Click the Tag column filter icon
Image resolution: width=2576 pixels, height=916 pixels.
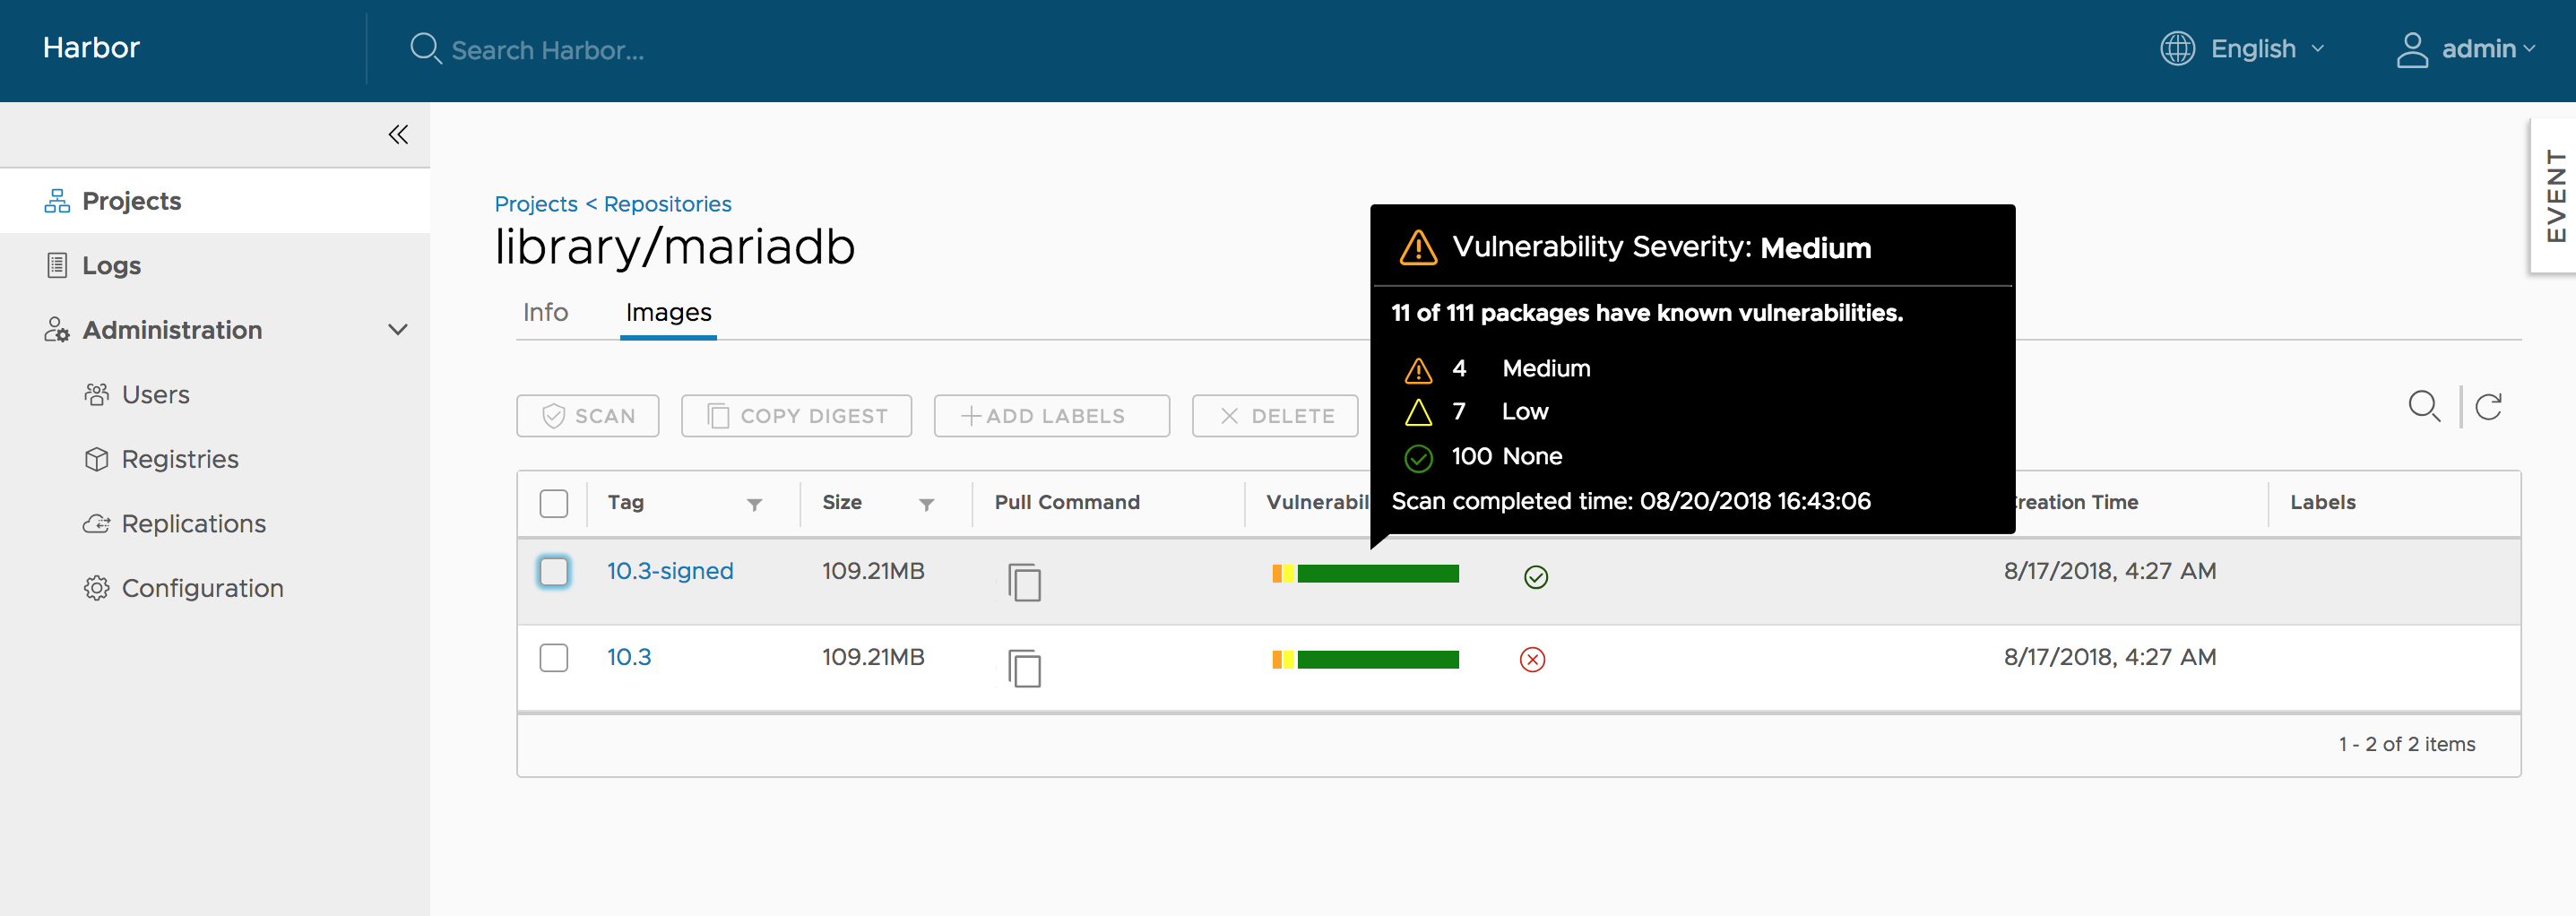tap(754, 504)
